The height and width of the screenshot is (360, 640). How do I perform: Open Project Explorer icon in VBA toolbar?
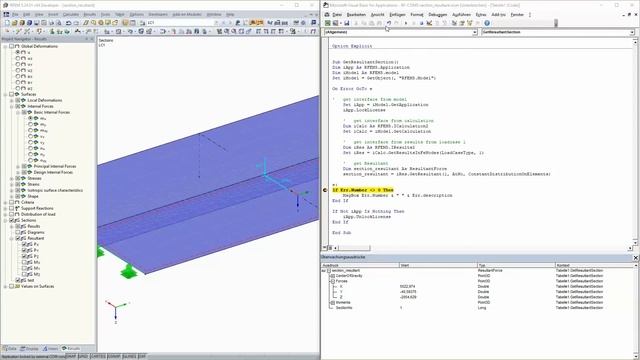[x=454, y=23]
